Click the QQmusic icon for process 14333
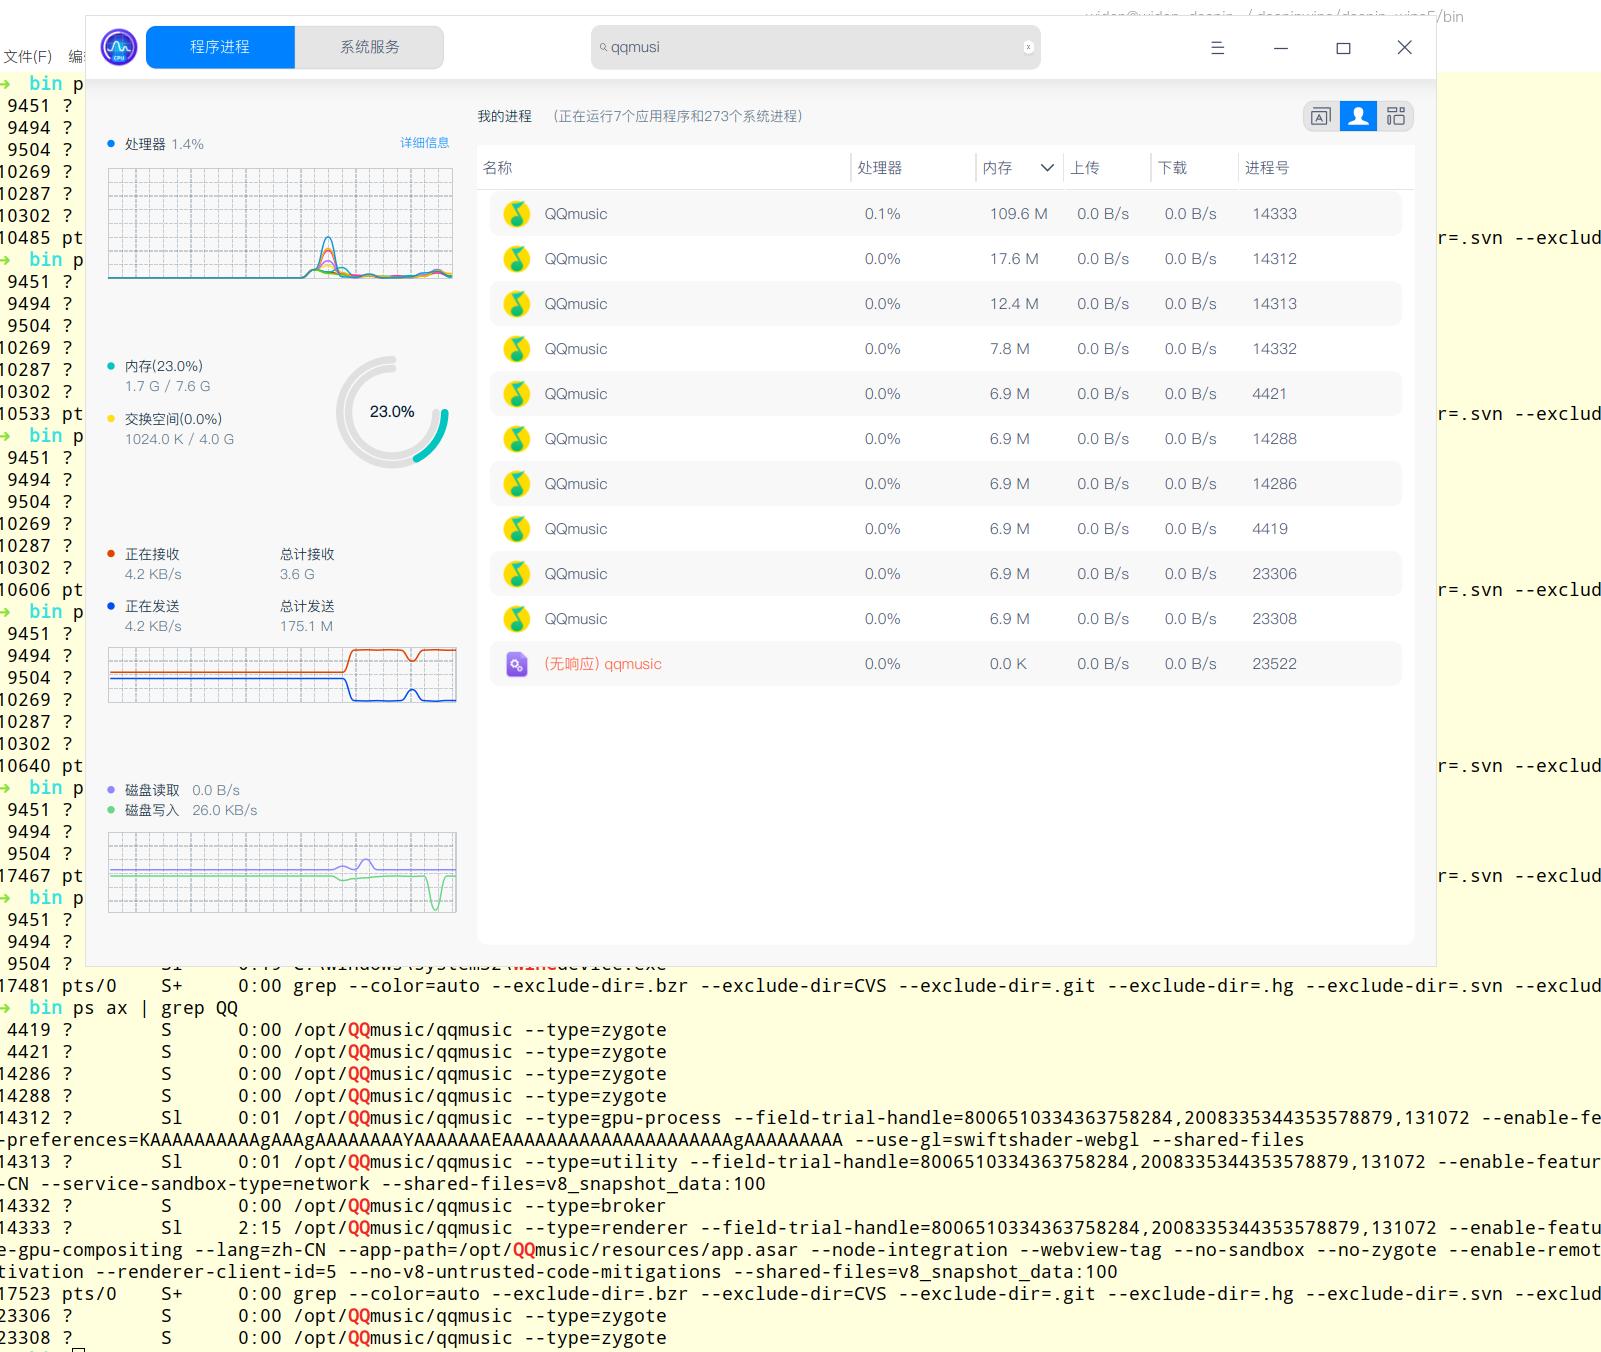Viewport: 1601px width, 1352px height. pos(516,214)
